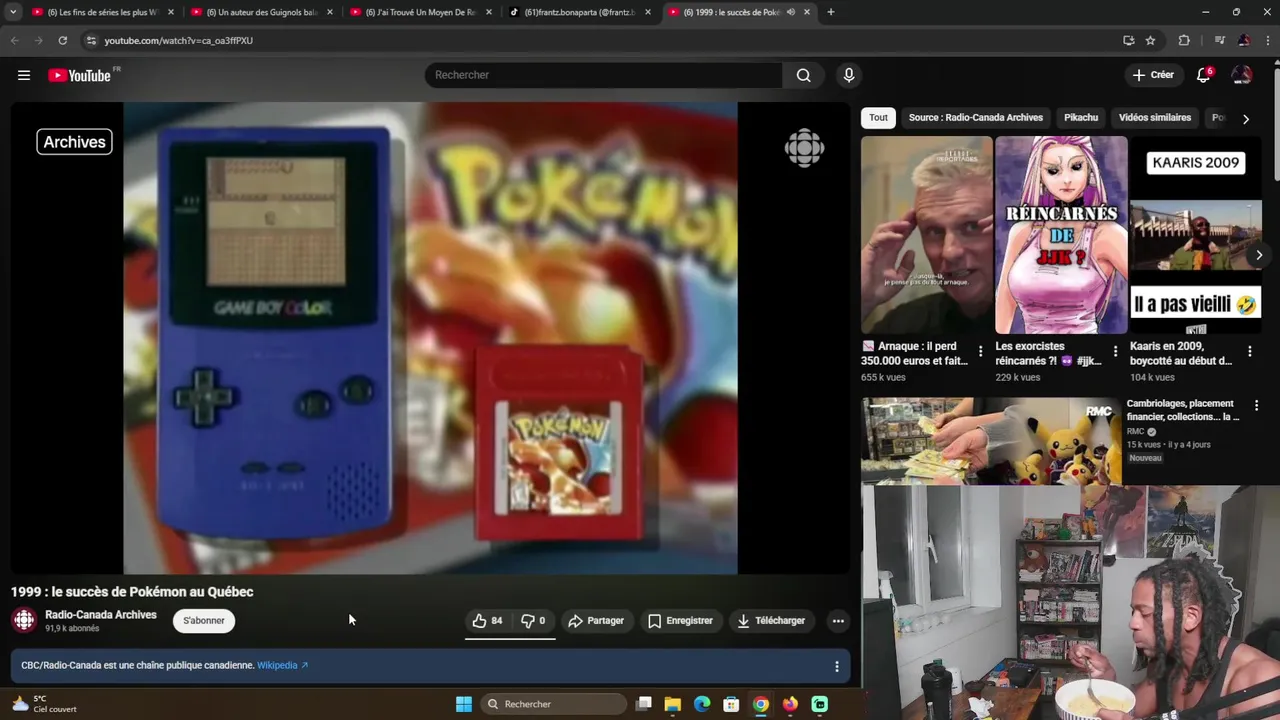The height and width of the screenshot is (720, 1280).
Task: Open Microsoft Store from the taskbar
Action: pos(731,704)
